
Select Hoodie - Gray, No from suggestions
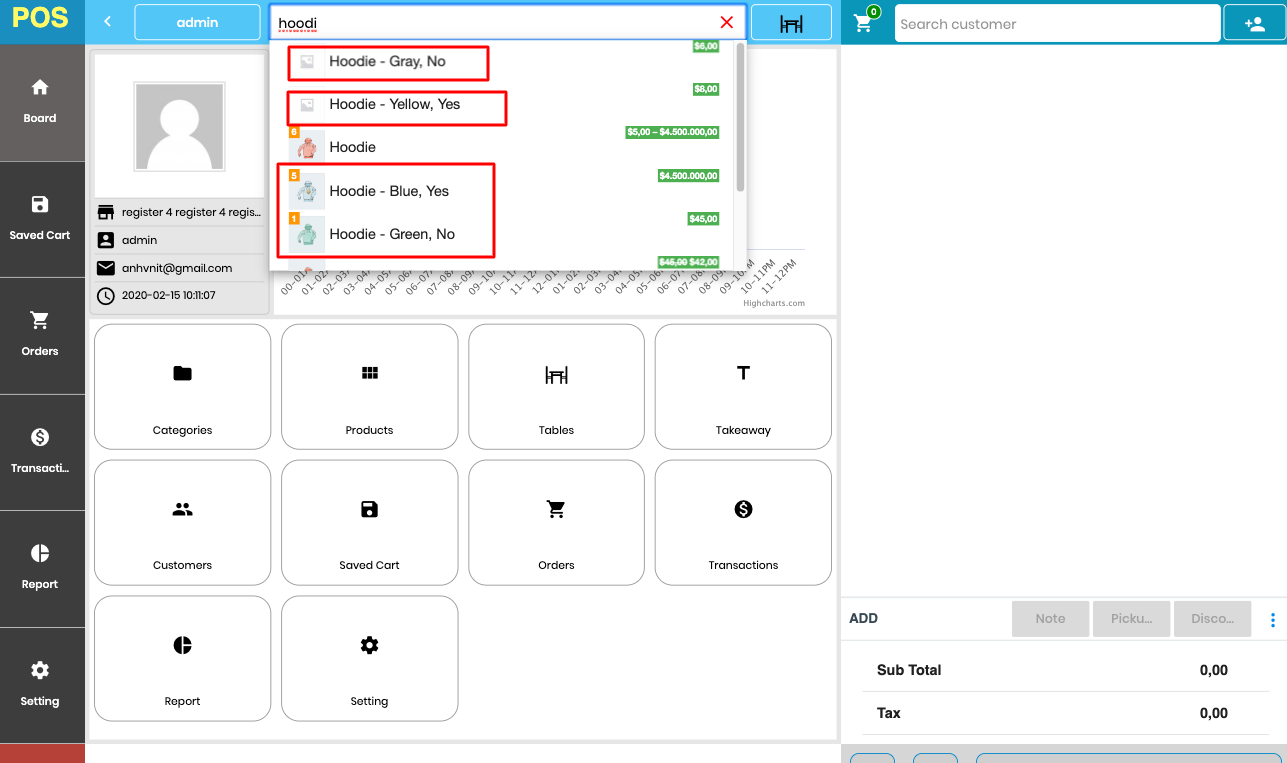click(388, 62)
